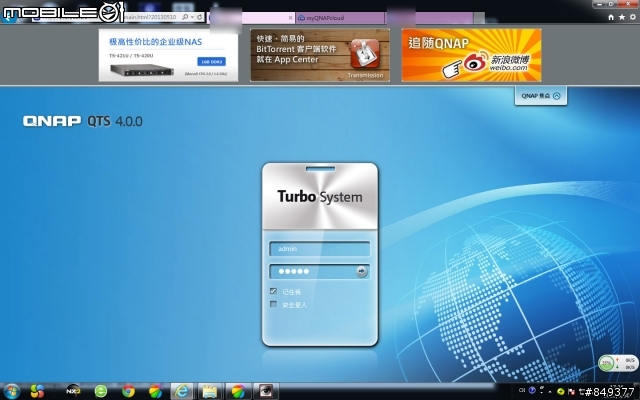The height and width of the screenshot is (400, 640).
Task: Click the password input field
Action: click(x=320, y=271)
